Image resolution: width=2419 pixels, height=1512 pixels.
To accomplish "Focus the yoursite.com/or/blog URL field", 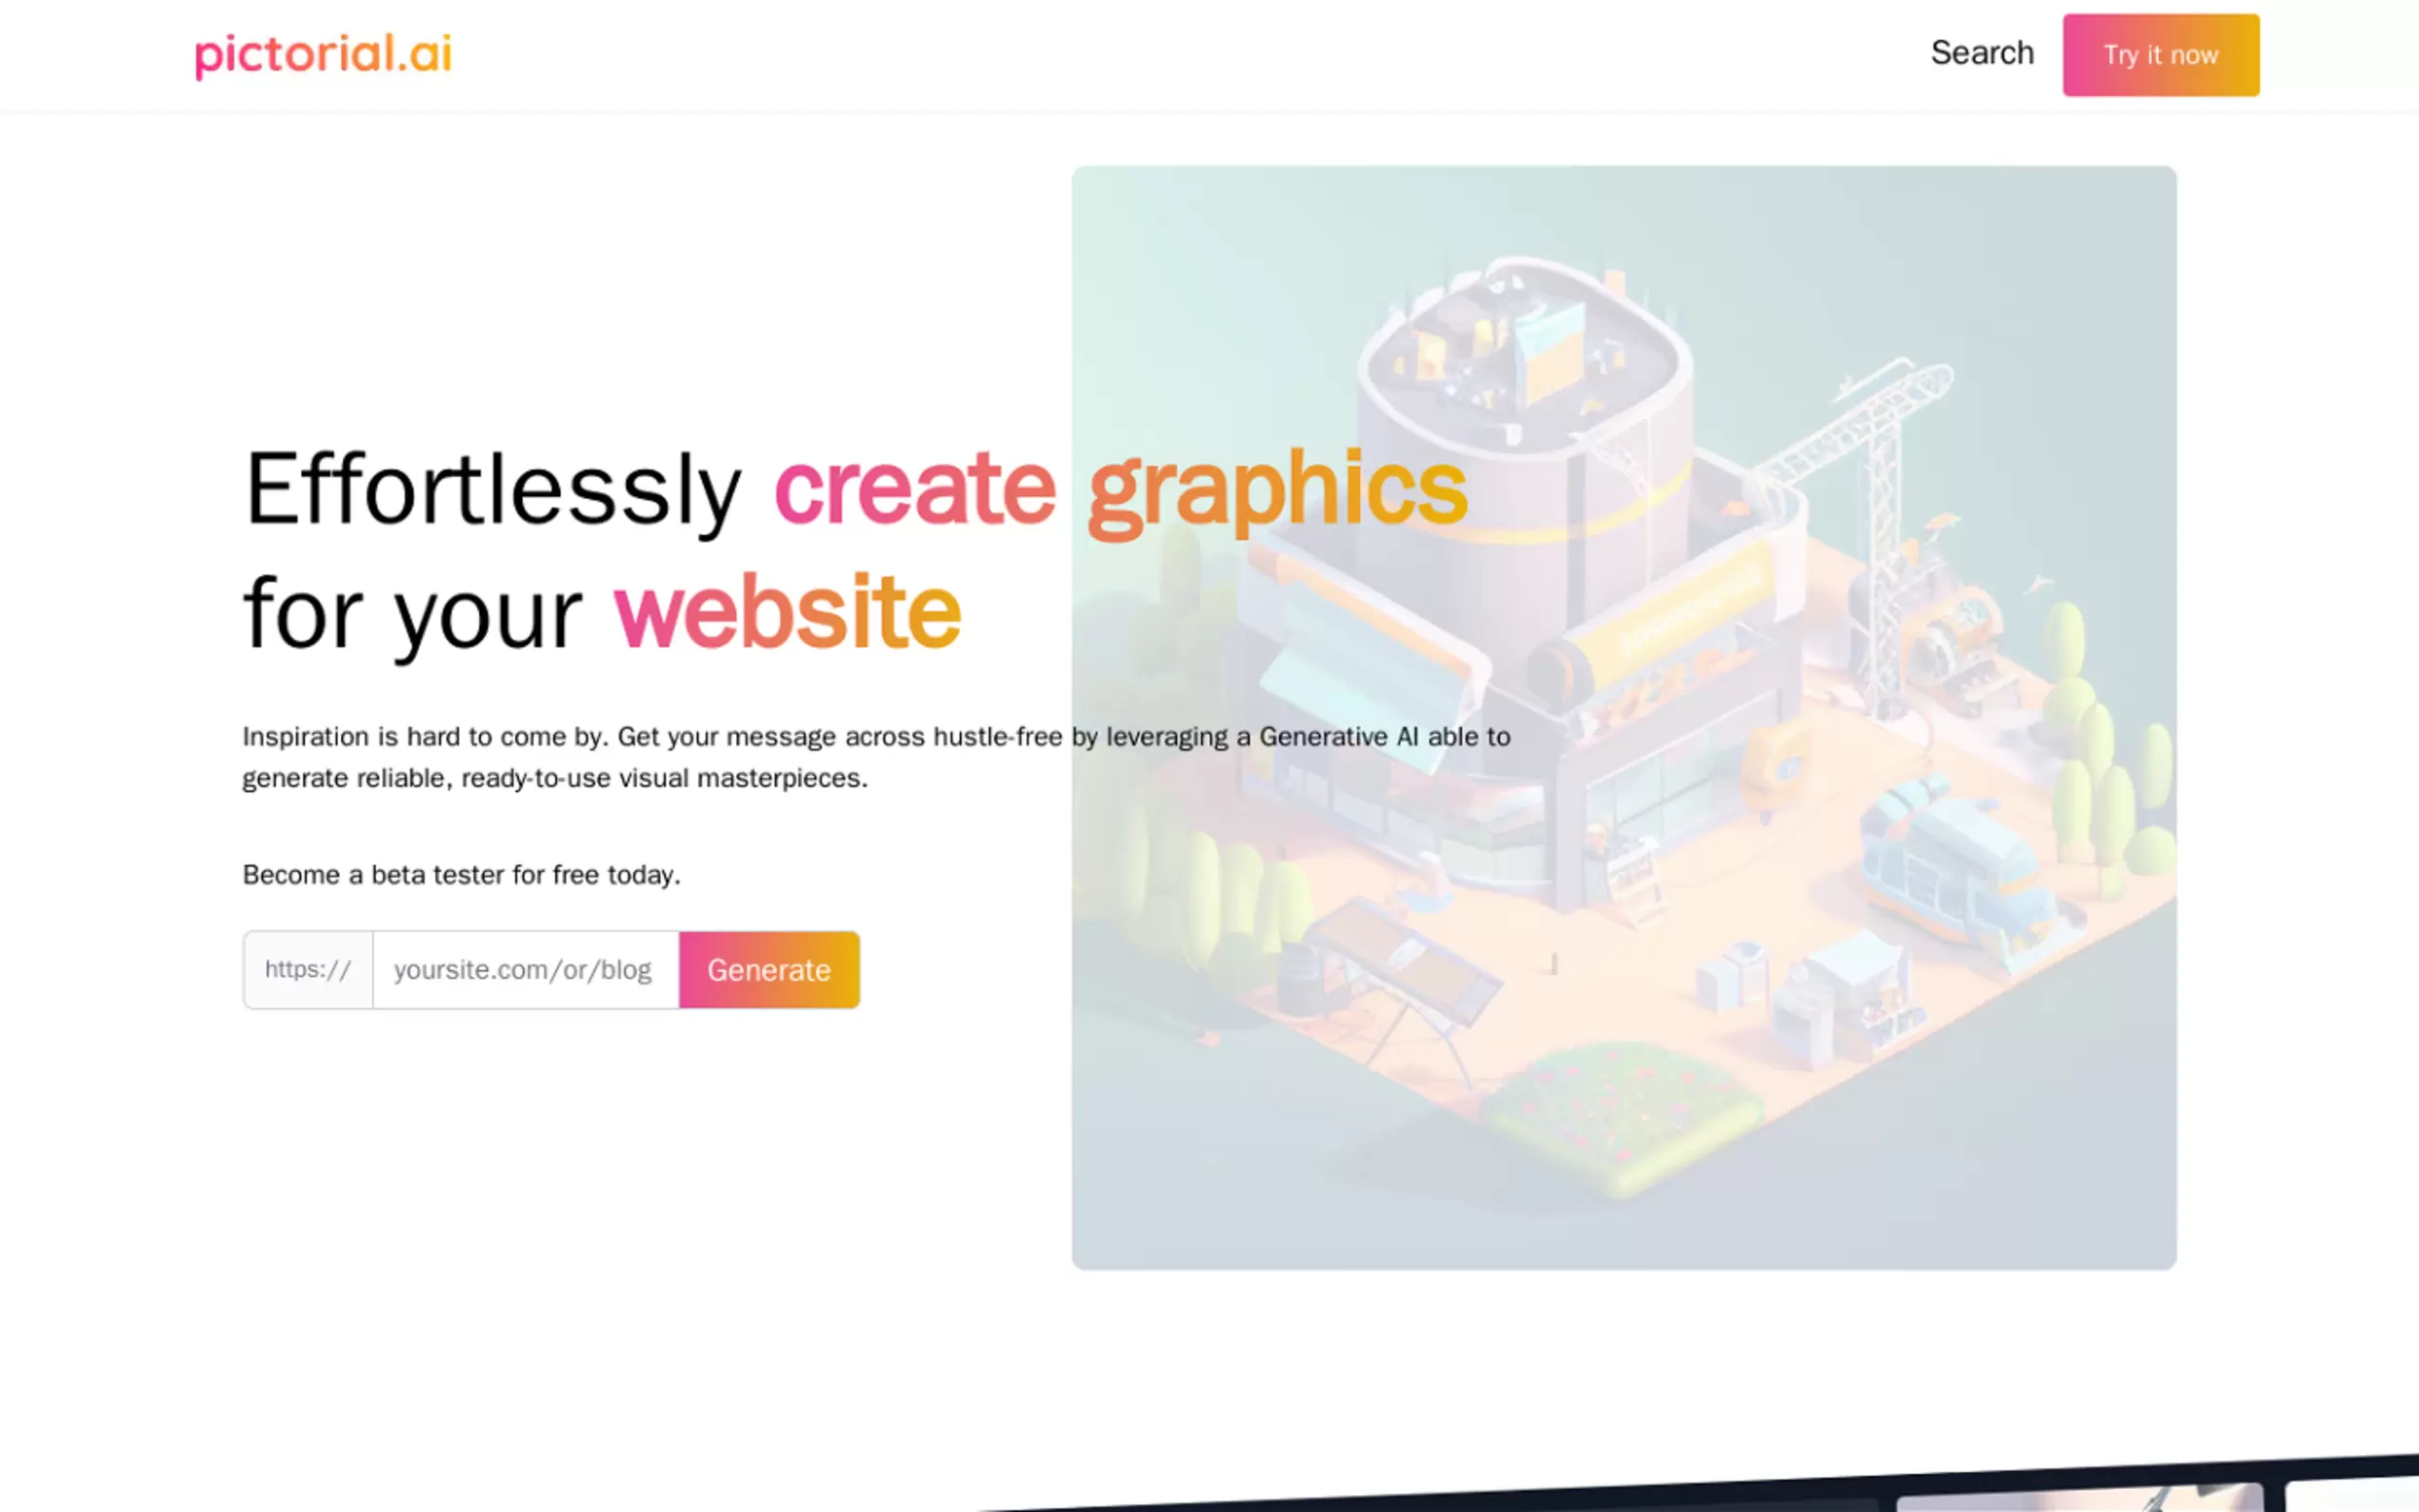I will [x=525, y=969].
